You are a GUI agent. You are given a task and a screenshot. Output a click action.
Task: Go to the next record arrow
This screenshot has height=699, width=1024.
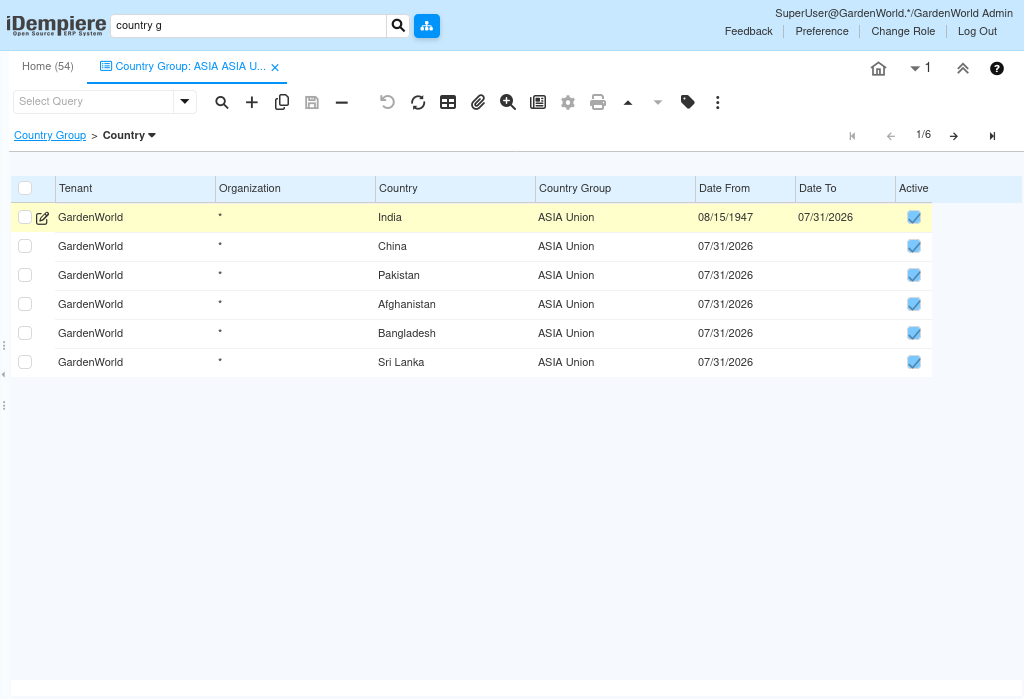click(954, 136)
